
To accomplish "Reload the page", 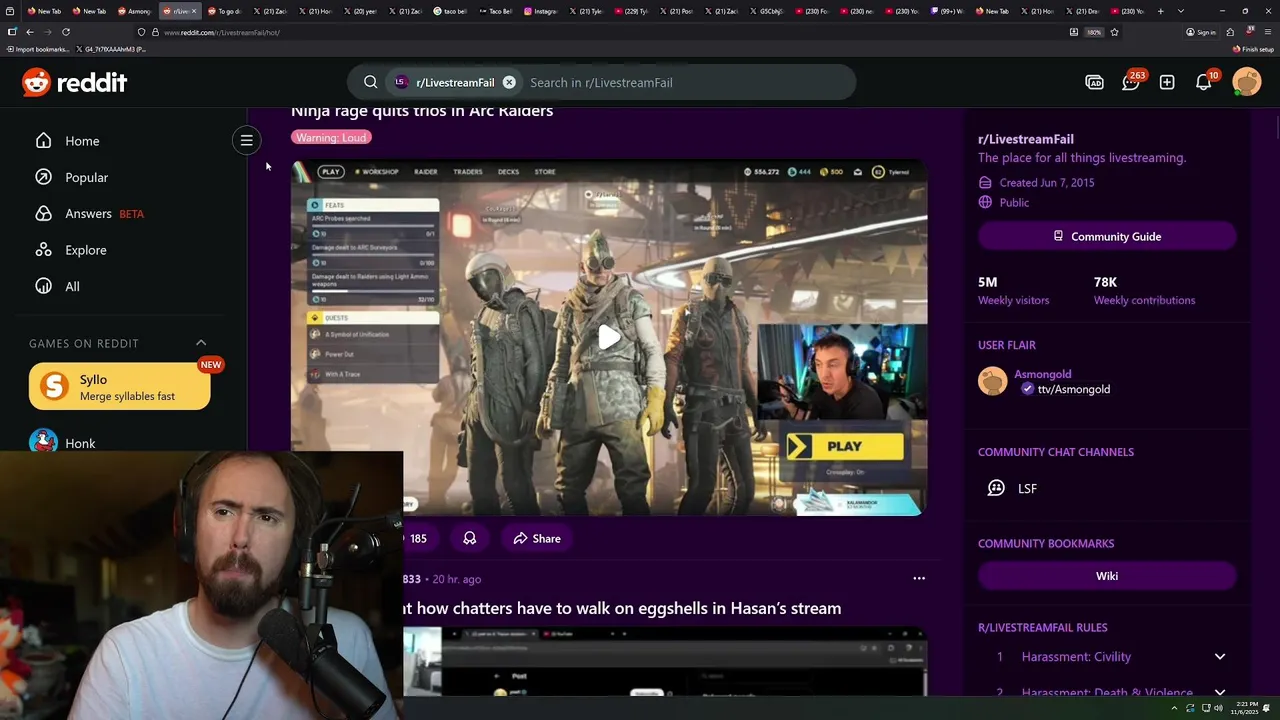I will [66, 32].
